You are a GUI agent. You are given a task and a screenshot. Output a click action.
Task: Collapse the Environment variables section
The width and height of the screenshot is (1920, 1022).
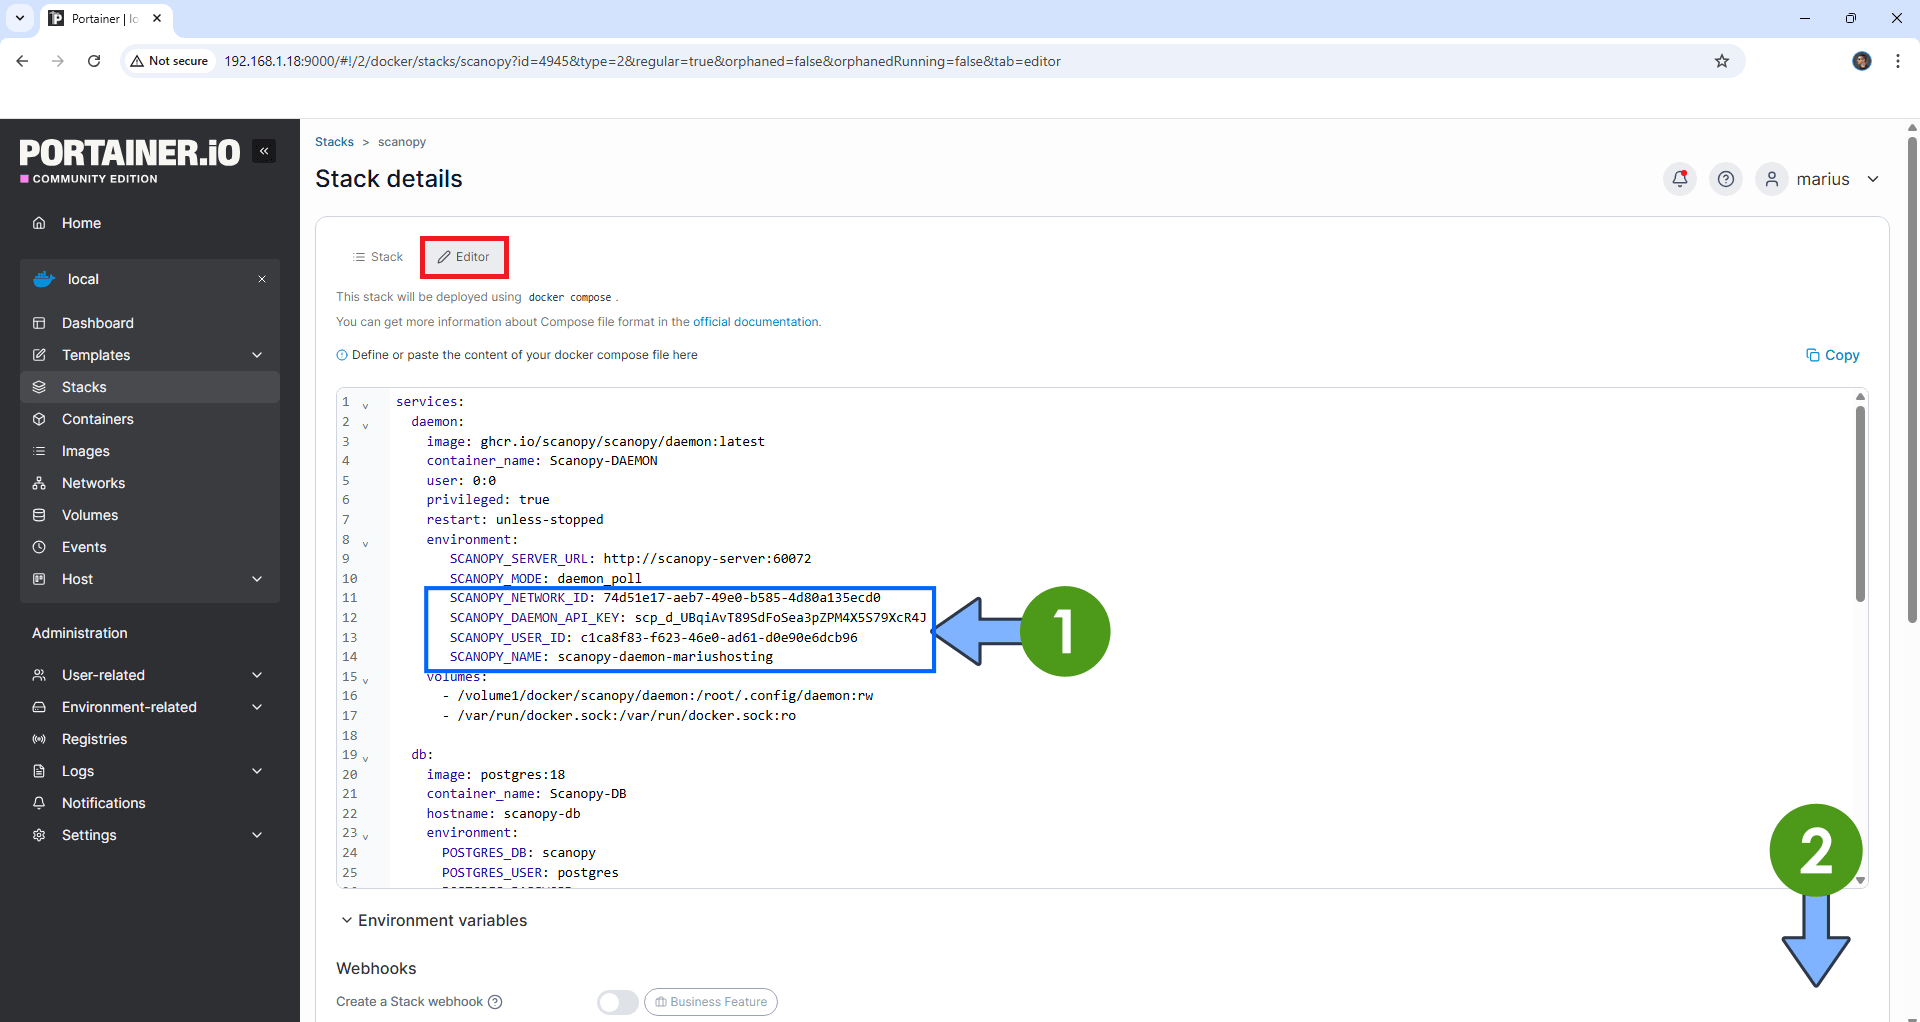(346, 920)
